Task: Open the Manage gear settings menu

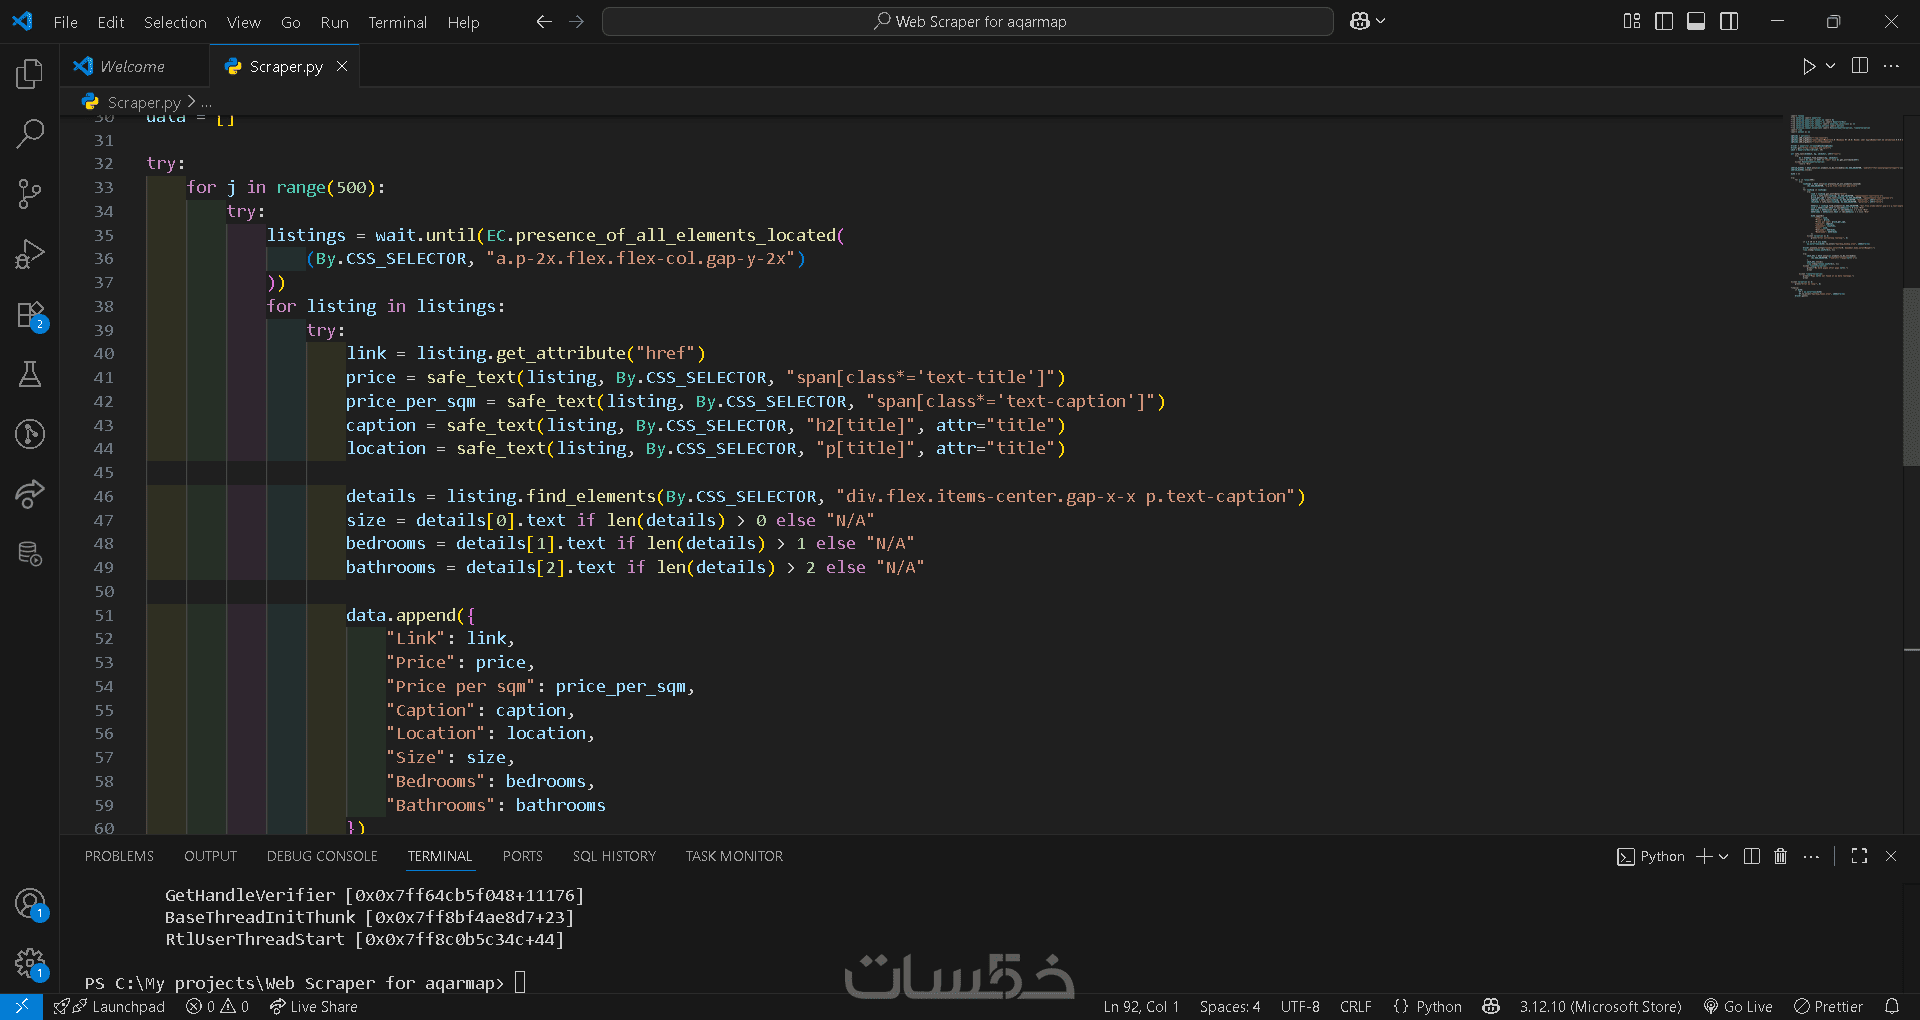Action: click(30, 964)
